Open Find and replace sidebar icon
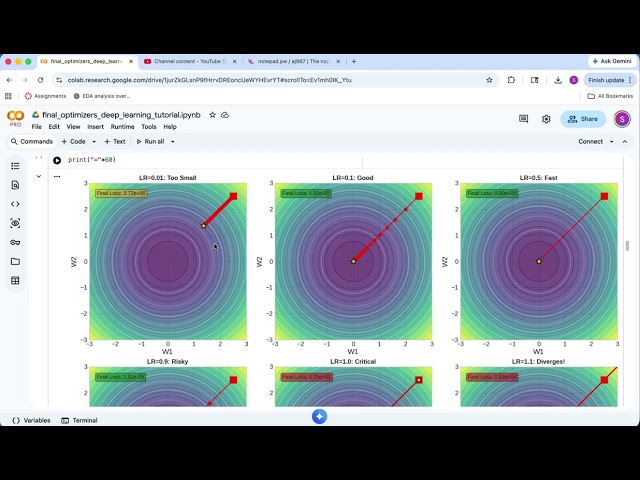Viewport: 640px width, 480px height. tap(15, 185)
